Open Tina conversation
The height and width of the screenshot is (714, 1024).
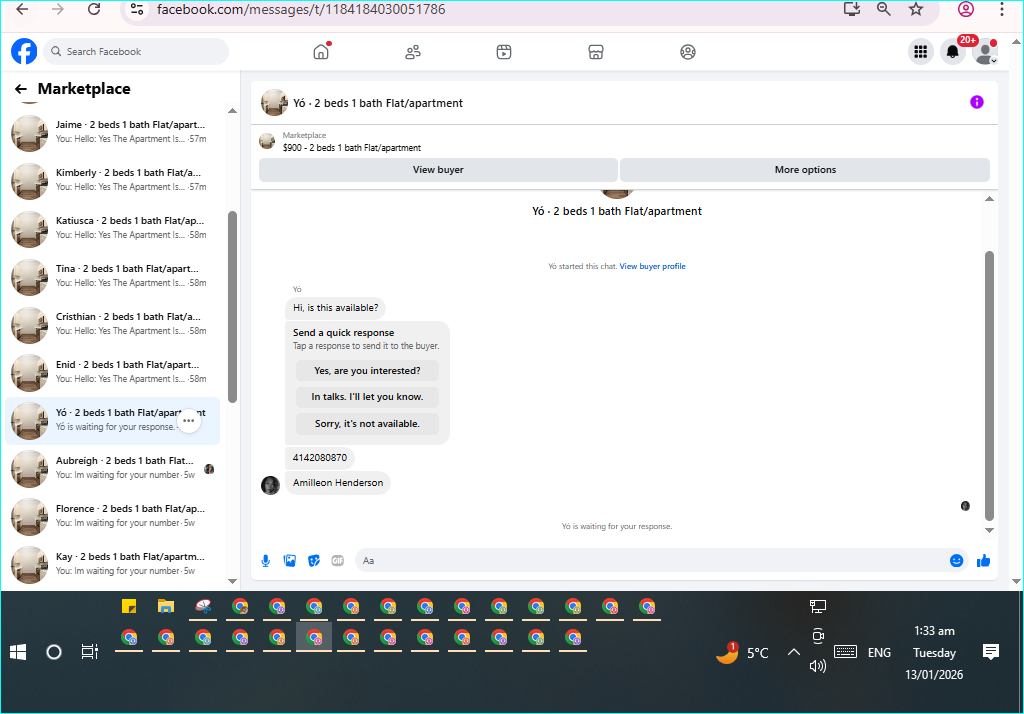tap(112, 277)
